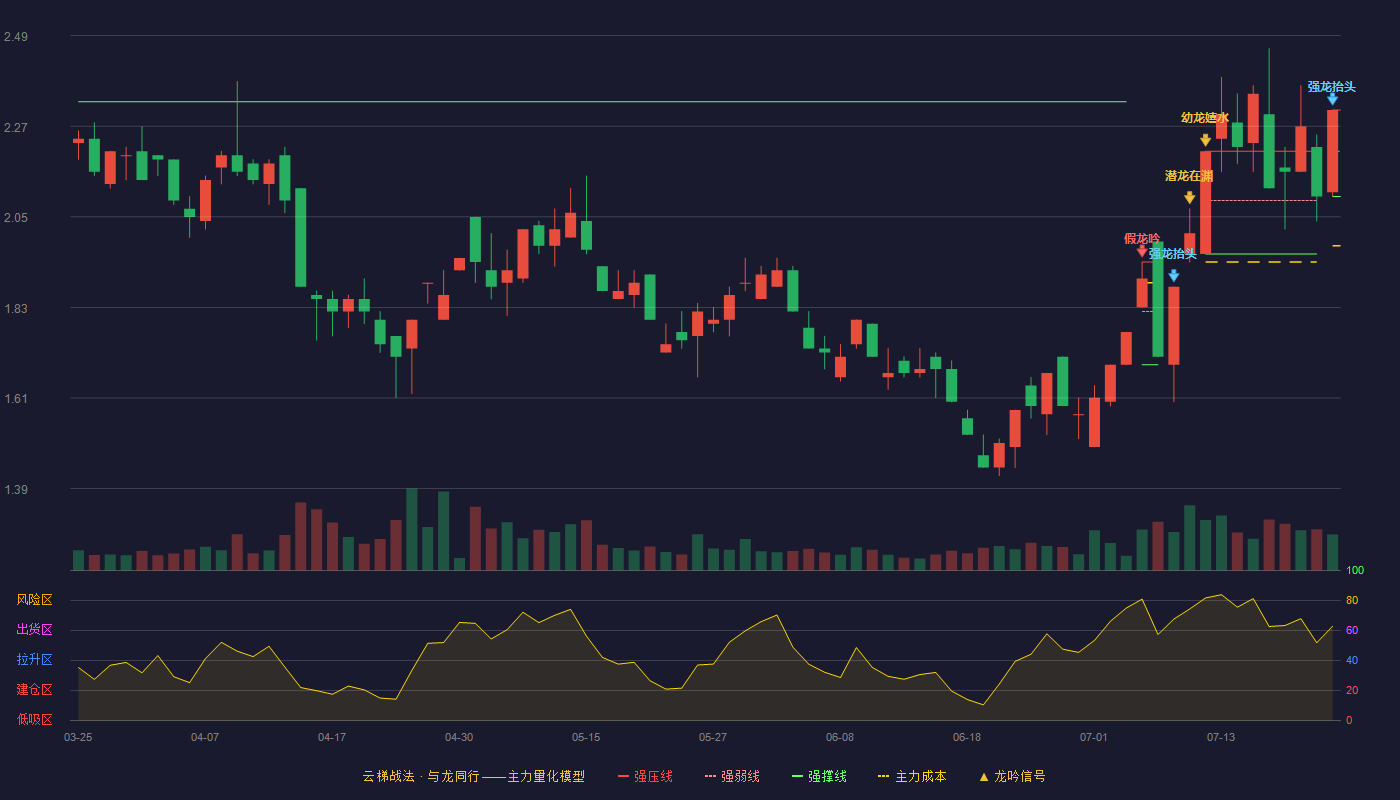This screenshot has width=1400, height=800.
Task: Click the 40 indicator axis value
Action: click(1352, 660)
